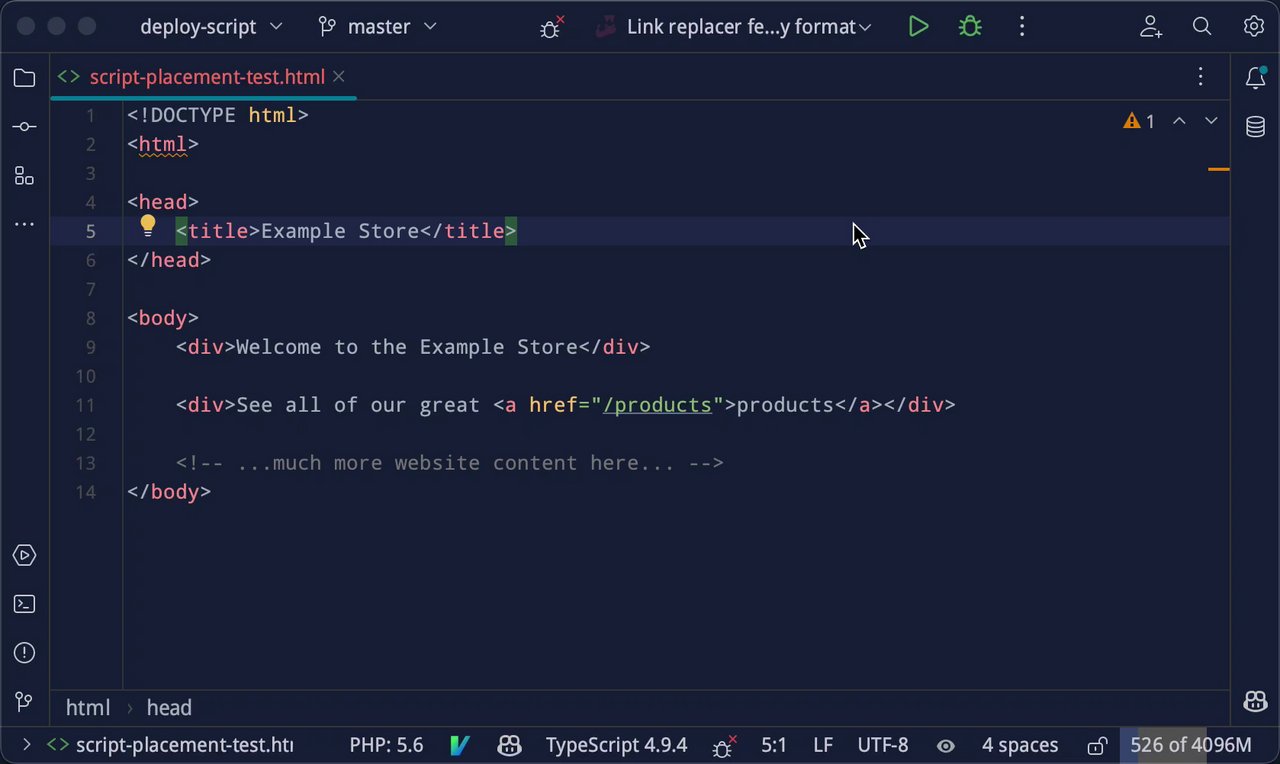Toggle the eye inspection widget in status bar
Viewport: 1280px width, 764px height.
[x=945, y=745]
